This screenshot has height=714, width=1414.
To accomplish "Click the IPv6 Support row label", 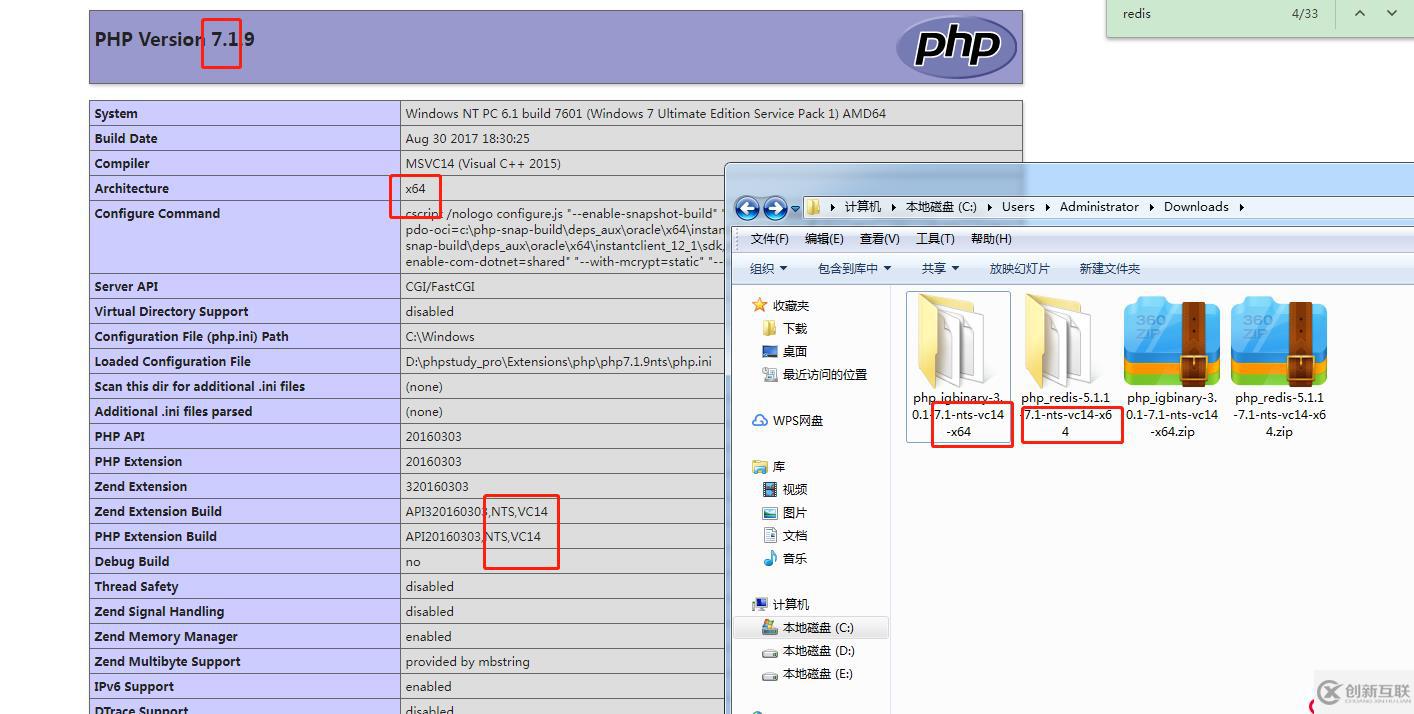I will pos(134,686).
